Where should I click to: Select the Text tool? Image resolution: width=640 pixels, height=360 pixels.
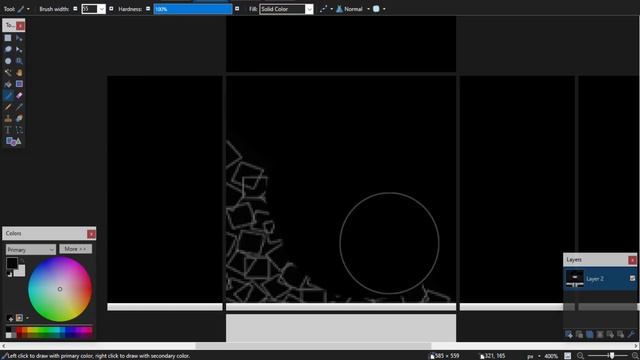[x=8, y=130]
